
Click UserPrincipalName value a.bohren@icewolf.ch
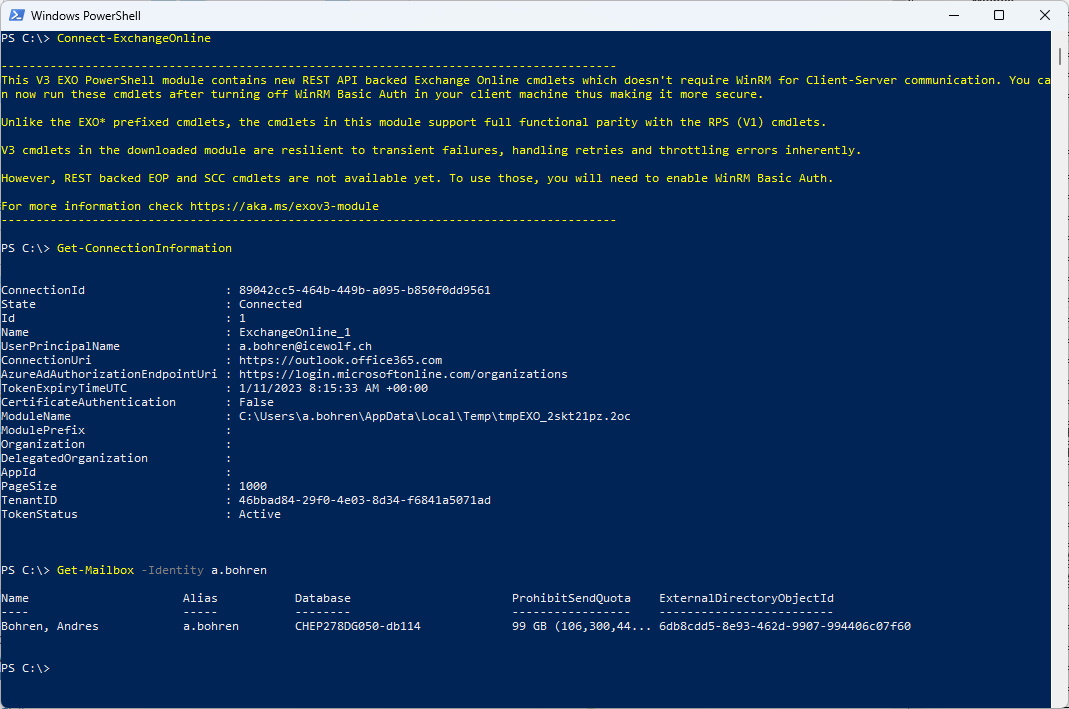point(305,346)
